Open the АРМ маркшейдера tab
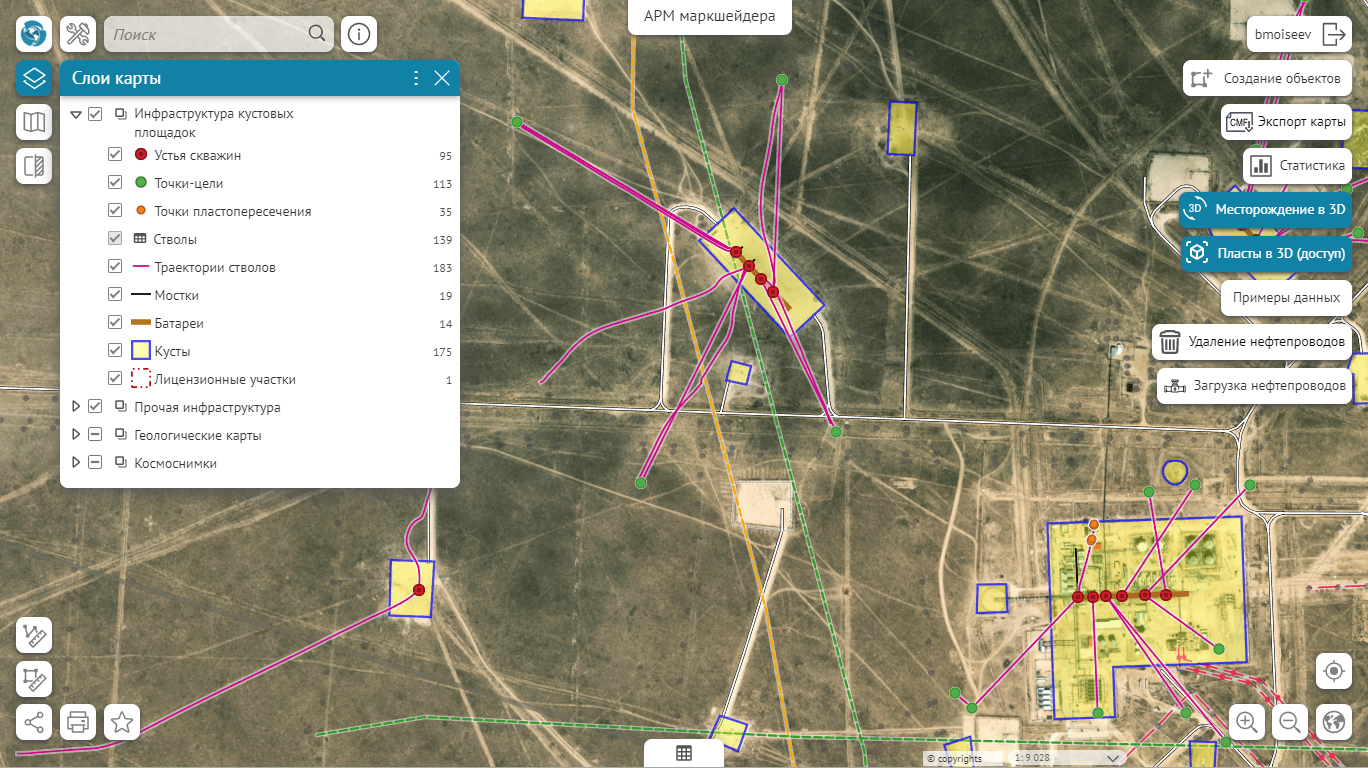Screen dimensions: 1368x768 click(709, 16)
